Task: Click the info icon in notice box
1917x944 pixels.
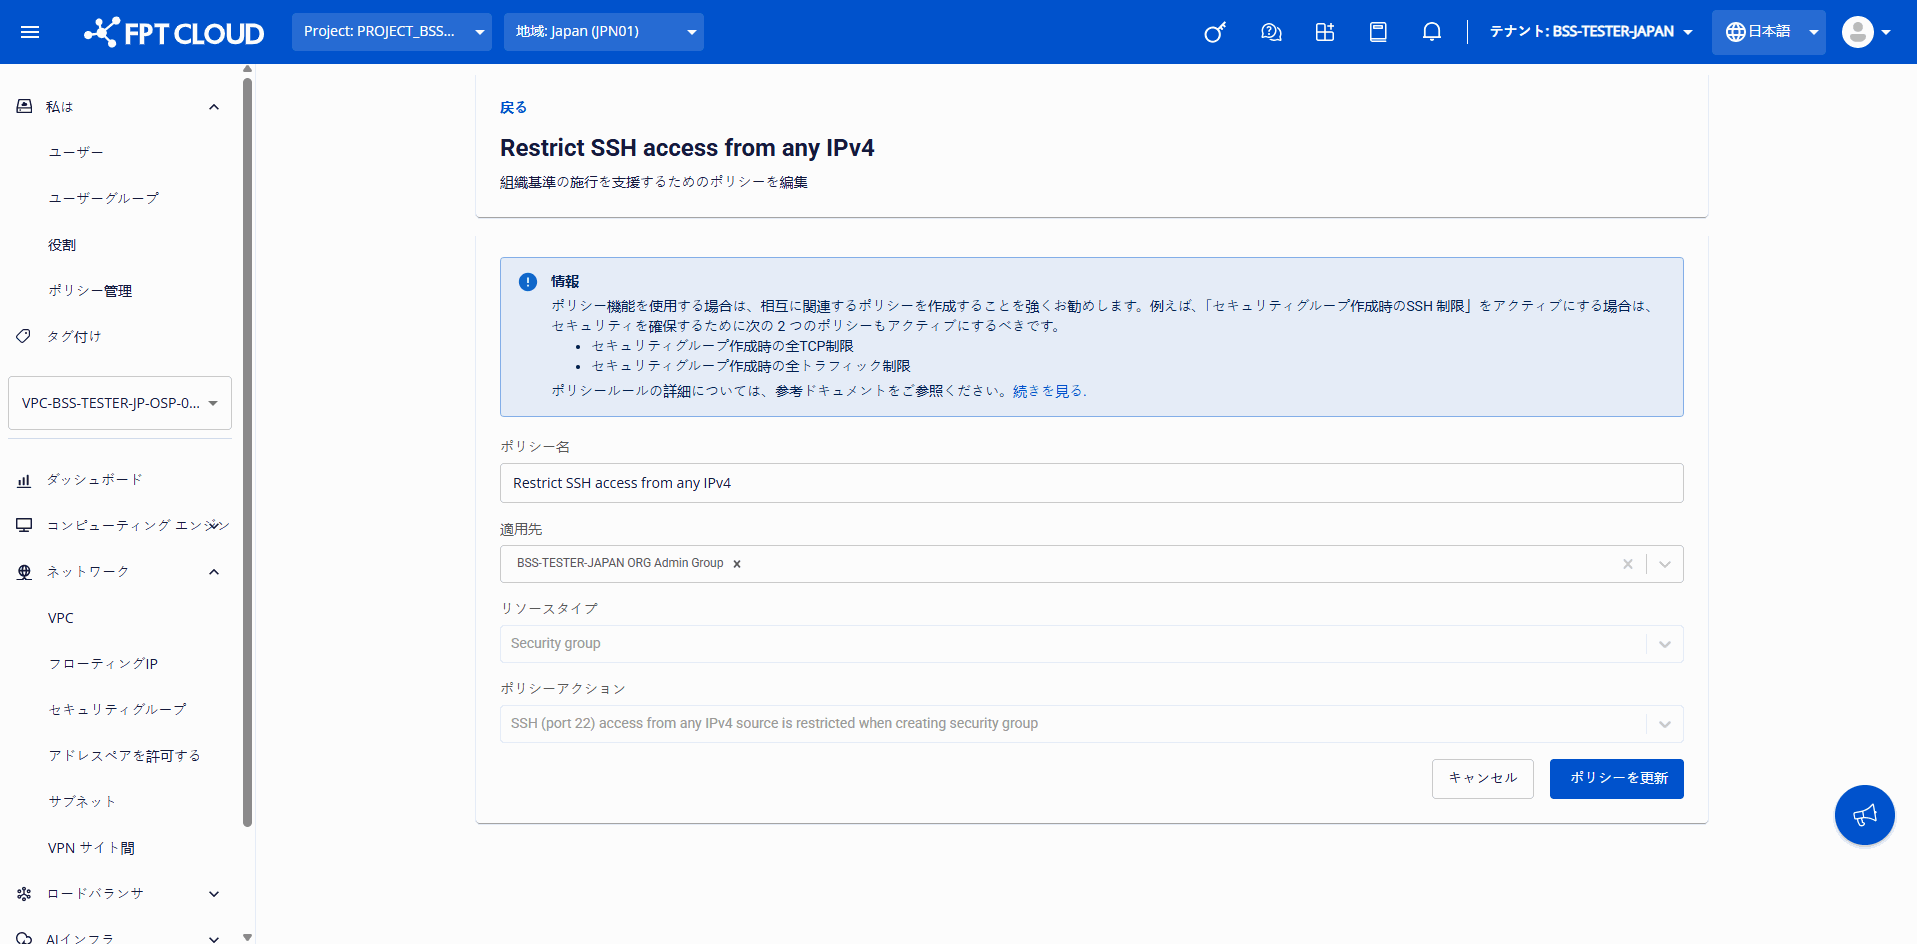Action: coord(528,282)
